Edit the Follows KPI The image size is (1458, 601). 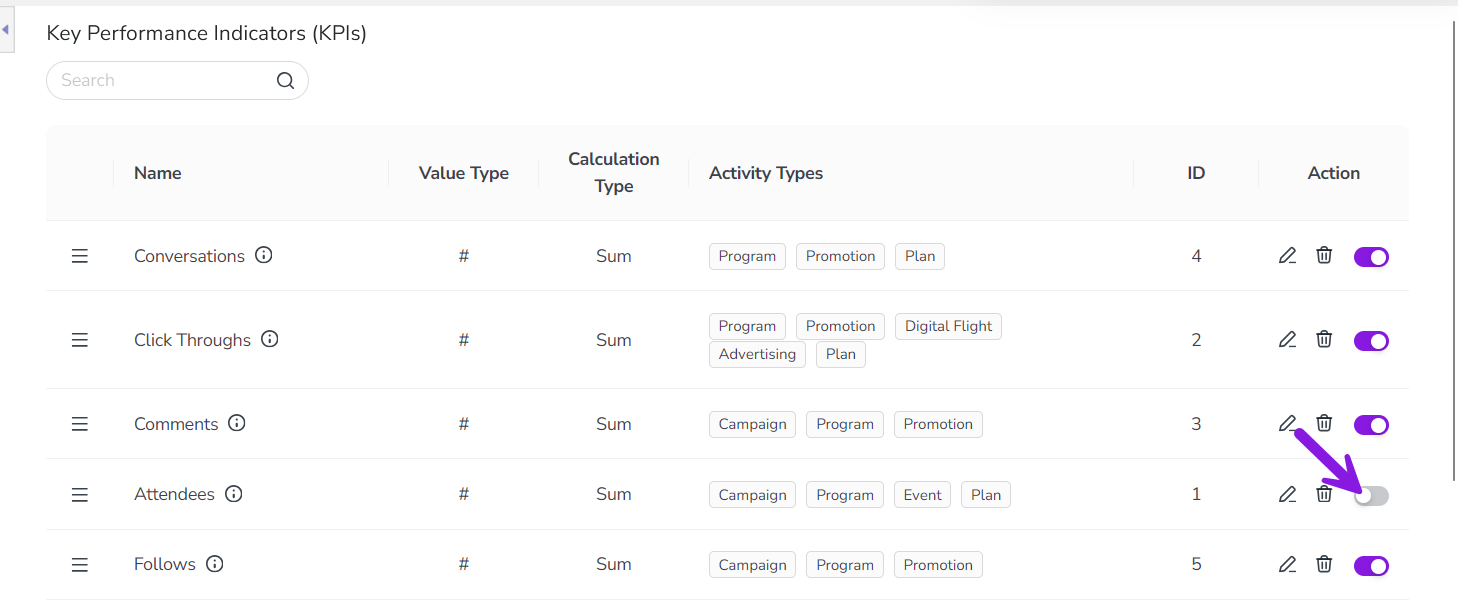[1287, 565]
